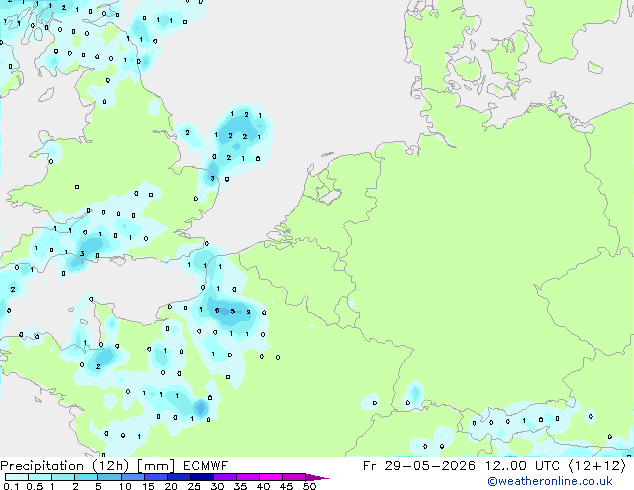Select the 30–35 mm violet legend box
The height and width of the screenshot is (490, 634).
click(224, 477)
